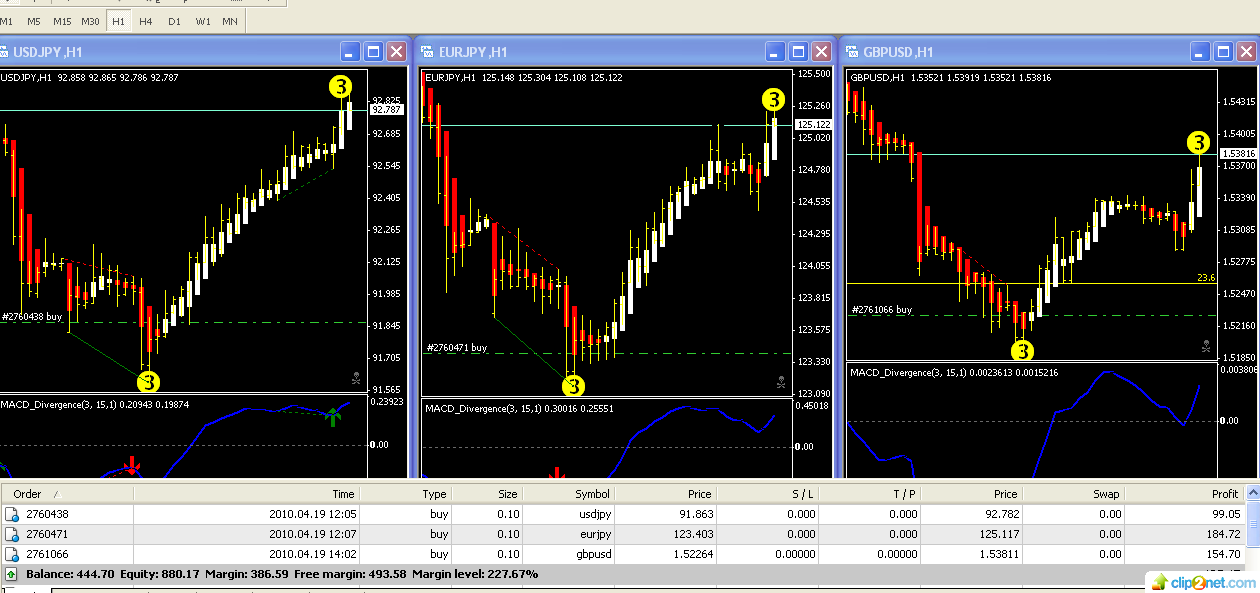Select the GBPUSD,H1 window title bar

pyautogui.click(x=1052, y=52)
